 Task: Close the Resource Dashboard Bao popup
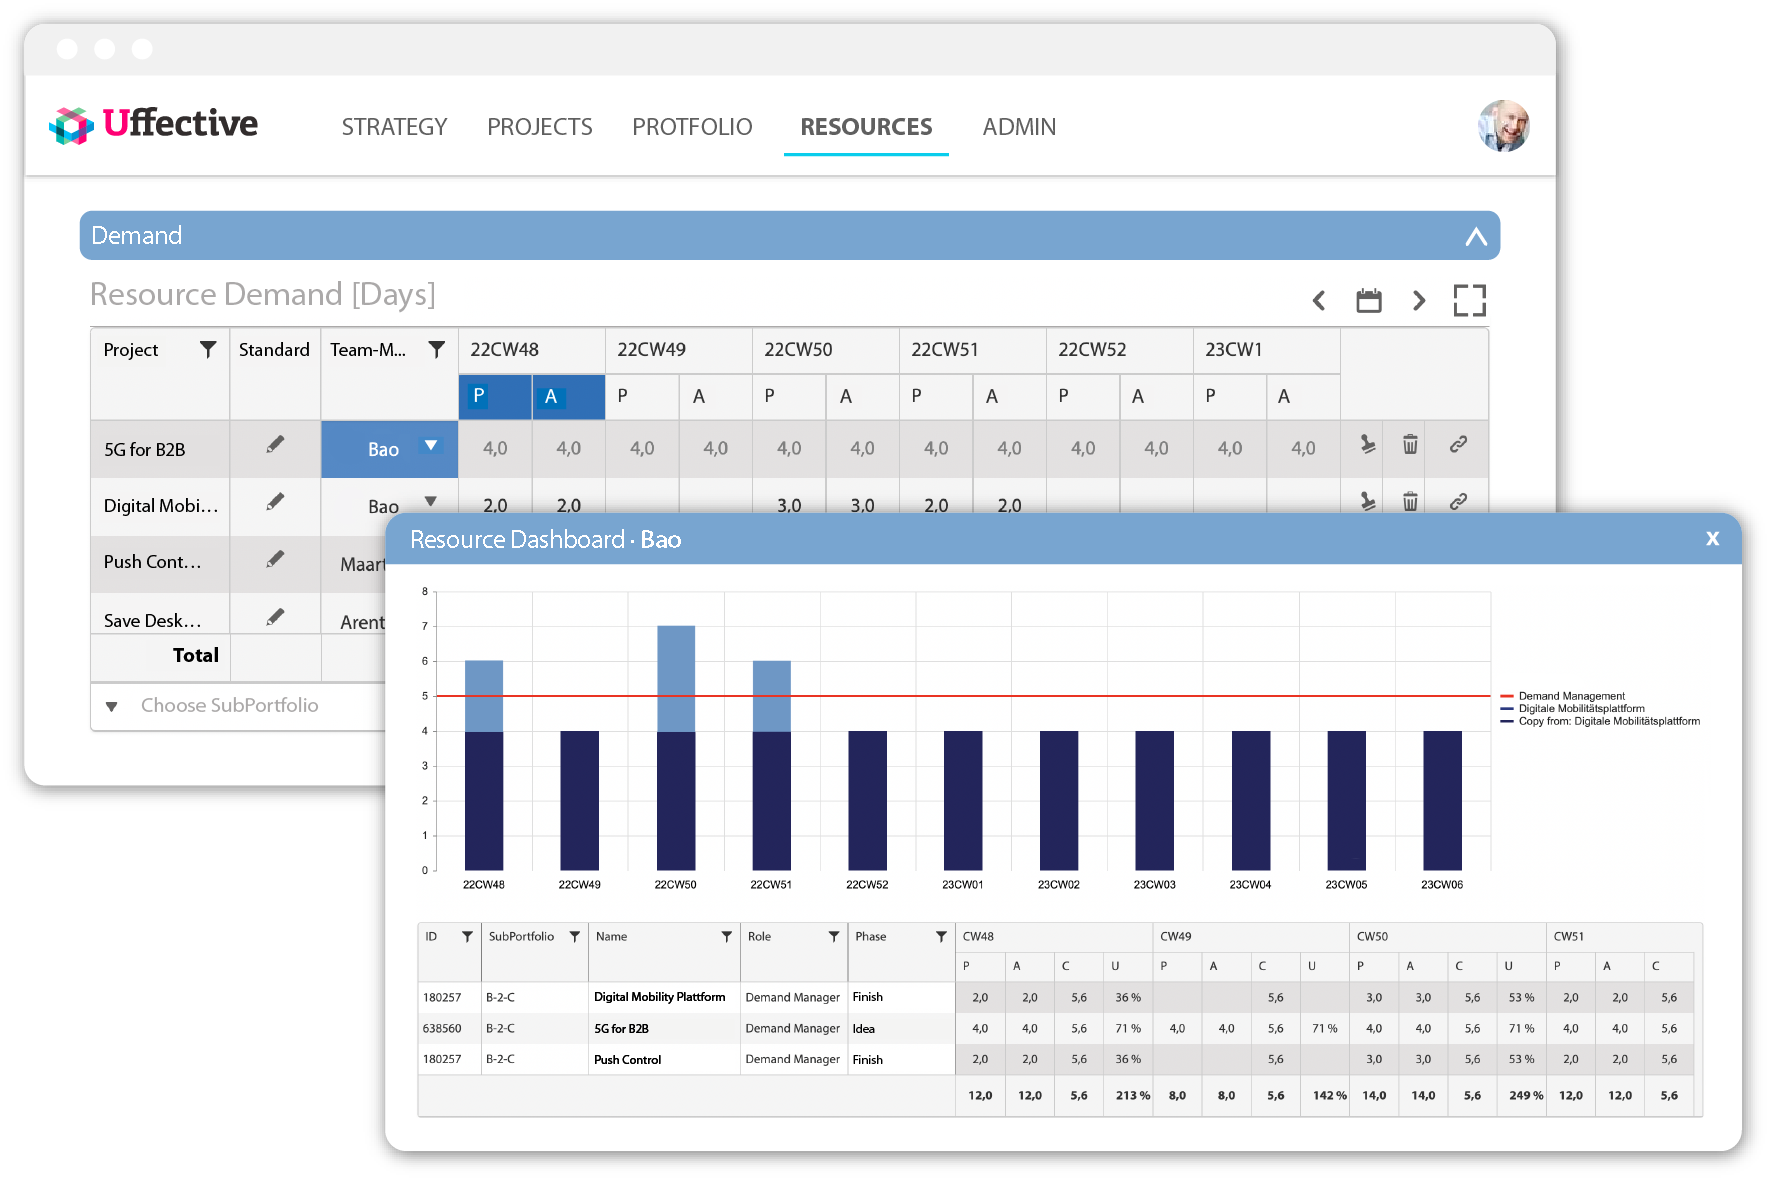coord(1713,539)
